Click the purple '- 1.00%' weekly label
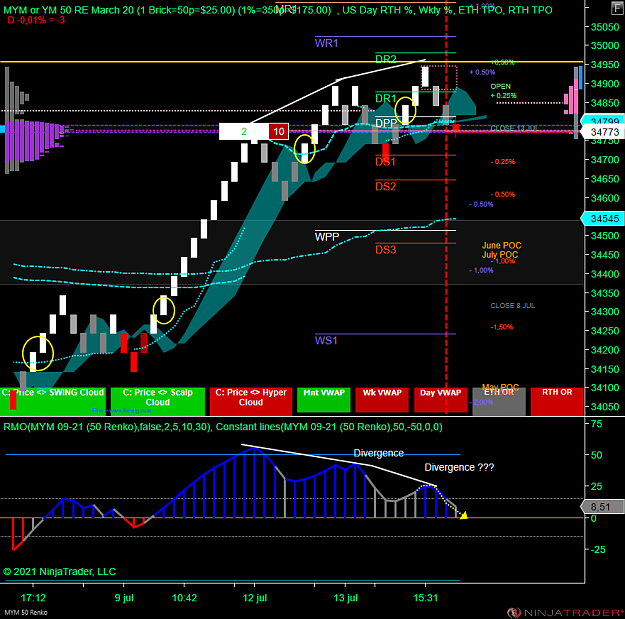Viewport: 625px width, 619px height. point(482,270)
